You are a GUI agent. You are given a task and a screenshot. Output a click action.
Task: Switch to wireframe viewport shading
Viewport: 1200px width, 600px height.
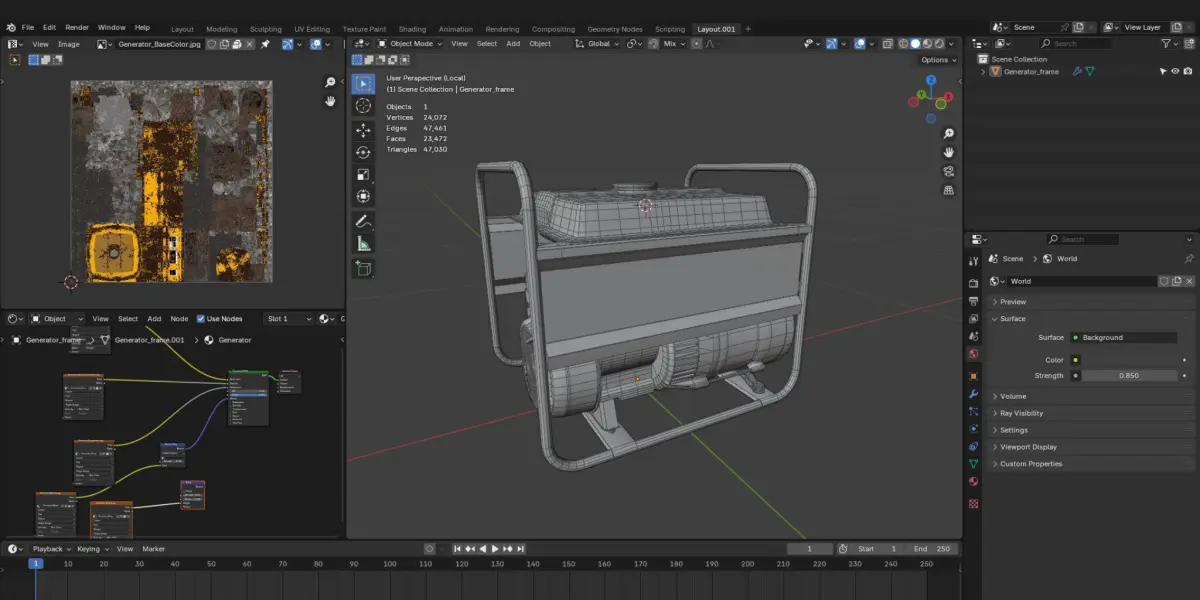[x=904, y=44]
